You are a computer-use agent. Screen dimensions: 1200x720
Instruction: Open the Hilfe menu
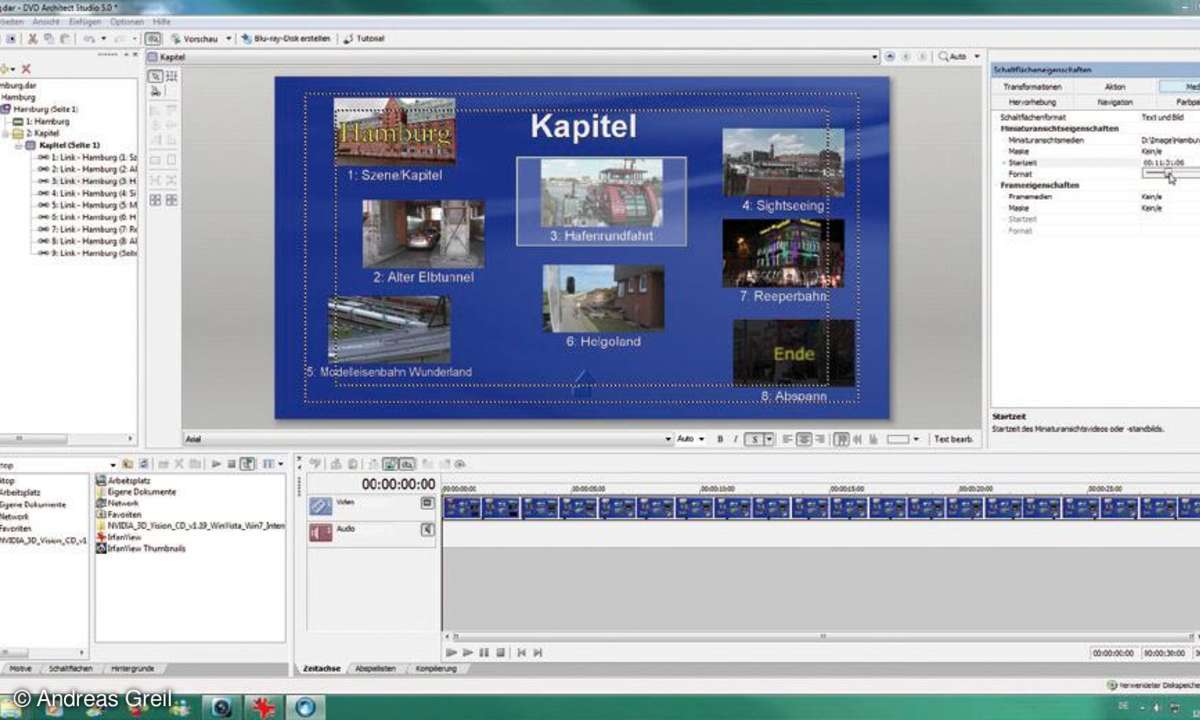click(x=162, y=21)
